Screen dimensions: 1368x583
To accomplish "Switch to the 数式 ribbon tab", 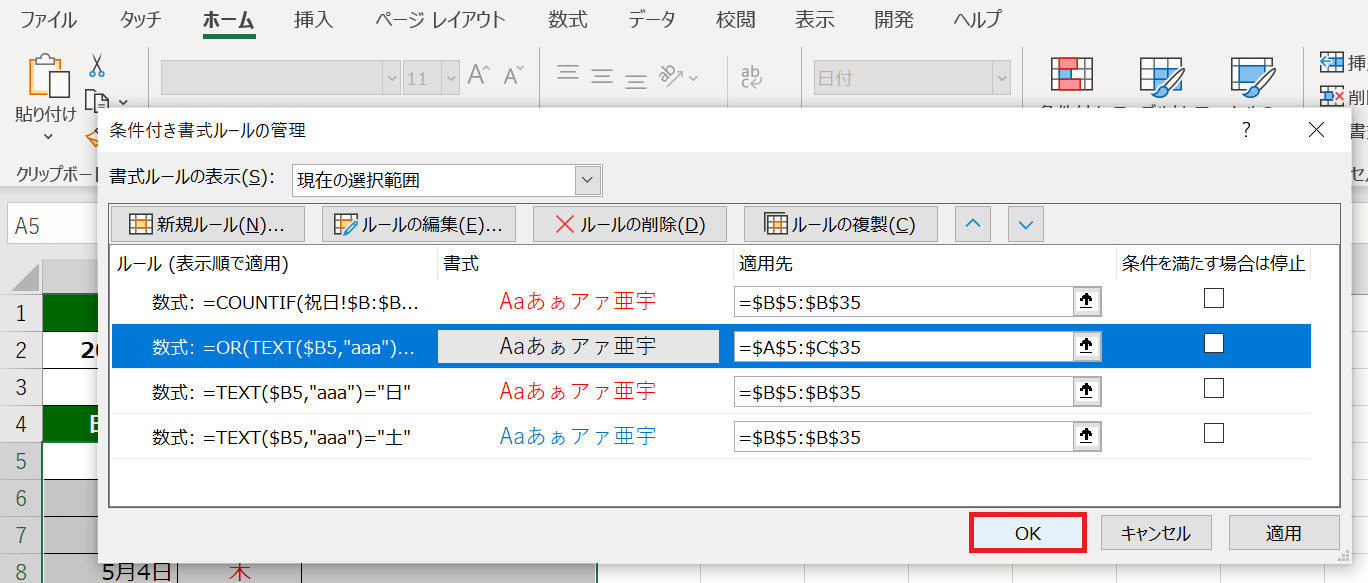I will click(x=568, y=20).
